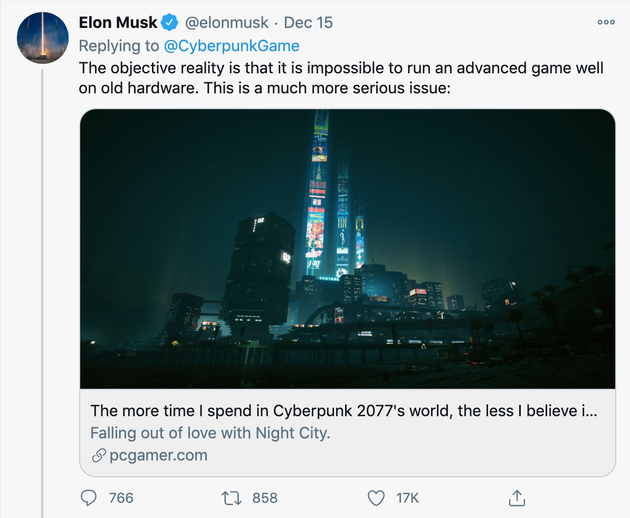Click the 766 replies count
The width and height of the screenshot is (630, 518).
(120, 497)
